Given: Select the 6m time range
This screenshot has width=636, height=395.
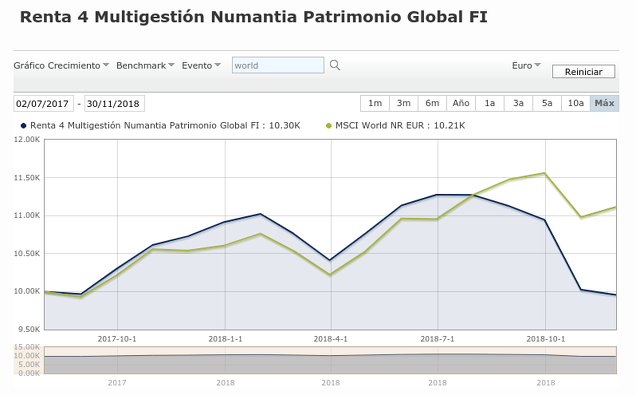Looking at the screenshot, I should coord(432,103).
